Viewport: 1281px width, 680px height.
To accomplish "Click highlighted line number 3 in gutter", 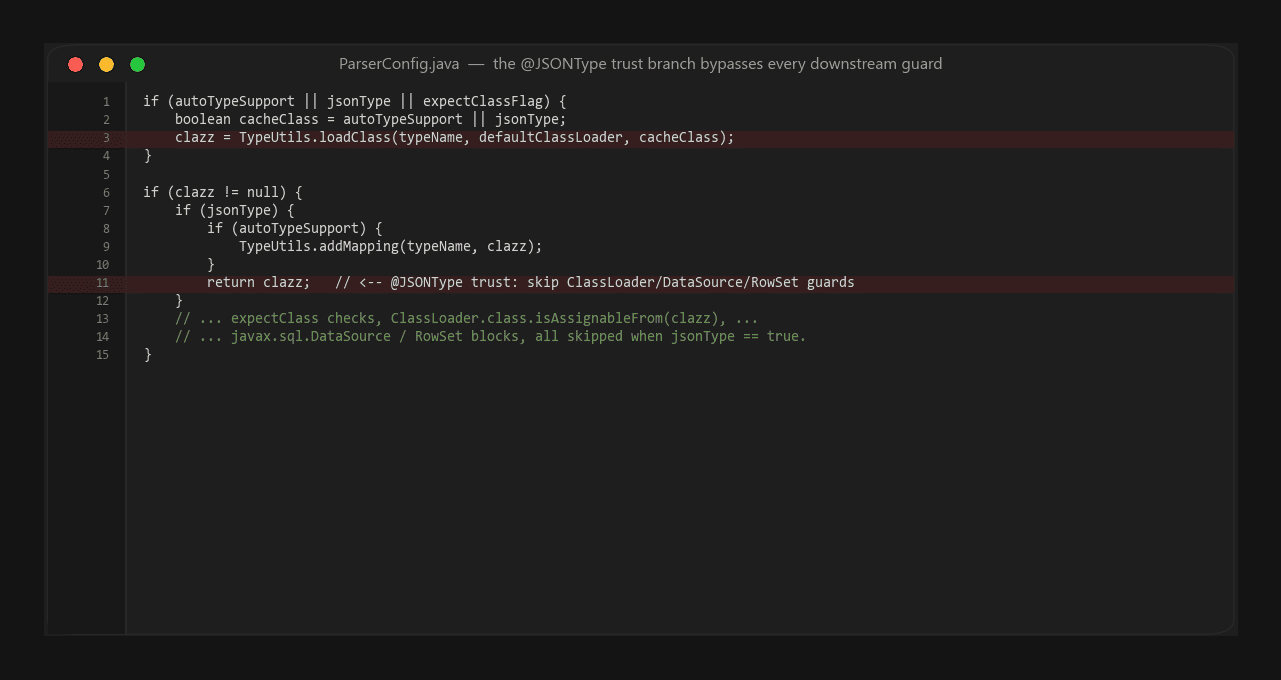I will (106, 138).
